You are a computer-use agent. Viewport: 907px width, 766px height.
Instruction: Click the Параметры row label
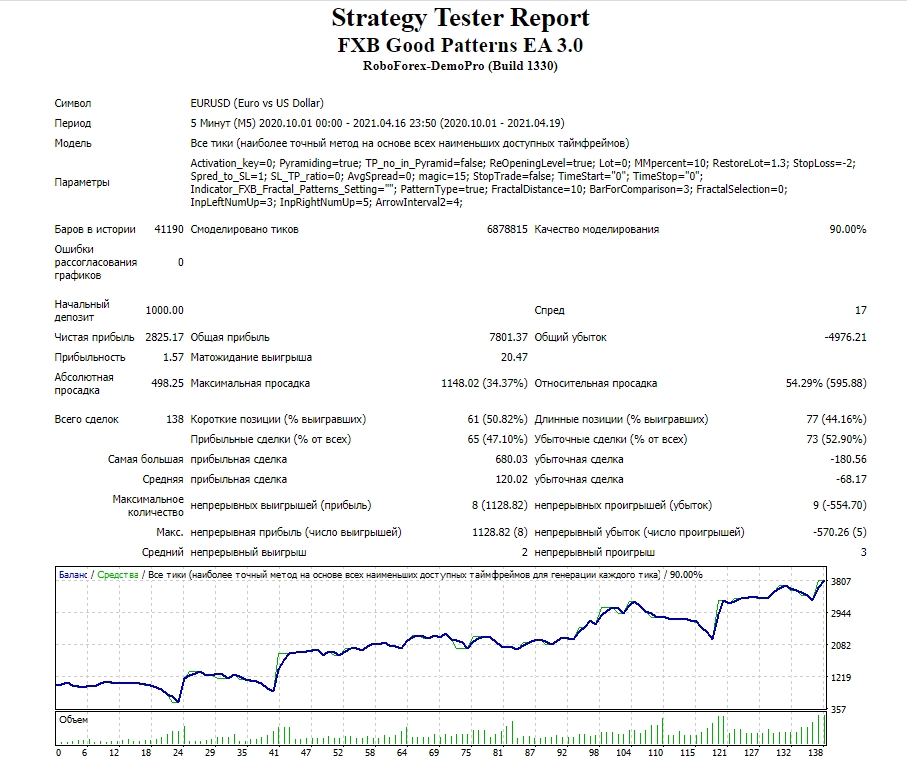(82, 182)
